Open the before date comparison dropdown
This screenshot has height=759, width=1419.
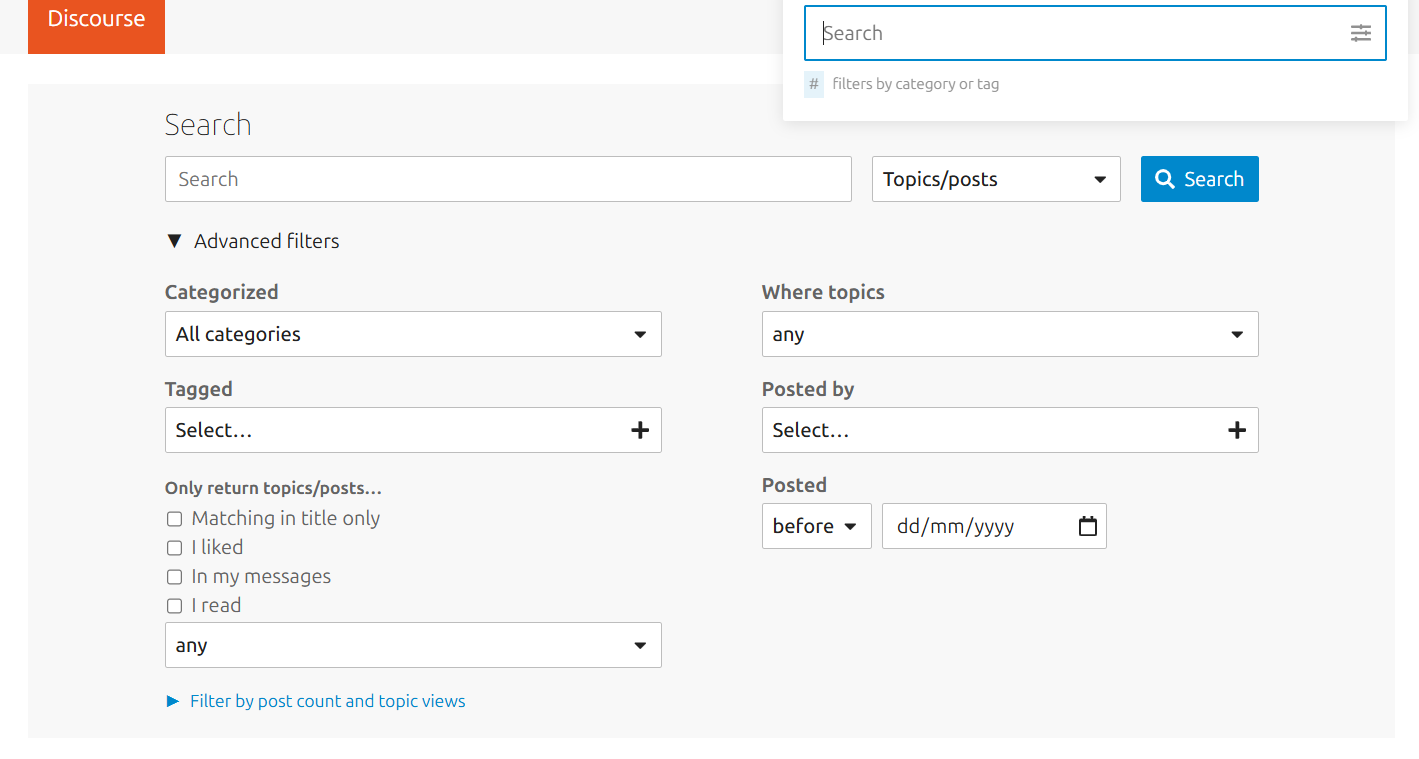(x=816, y=526)
